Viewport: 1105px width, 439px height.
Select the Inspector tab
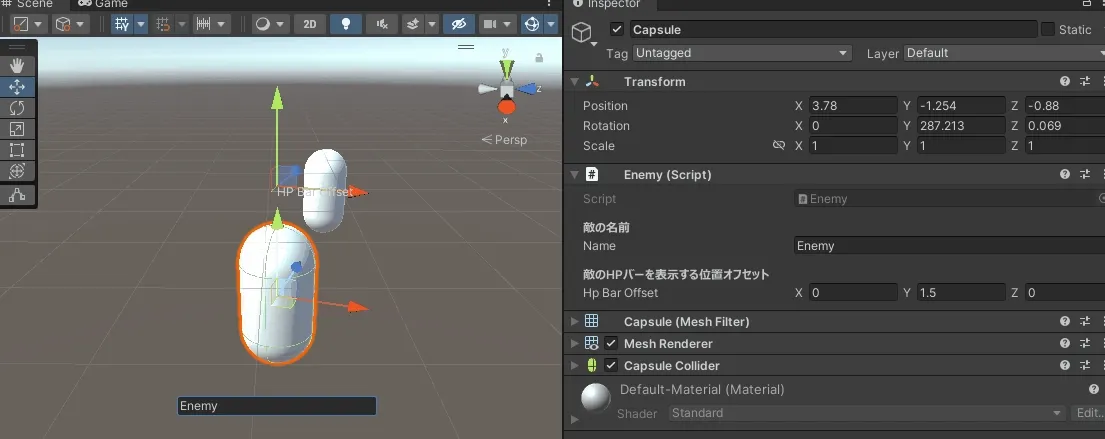coord(611,4)
